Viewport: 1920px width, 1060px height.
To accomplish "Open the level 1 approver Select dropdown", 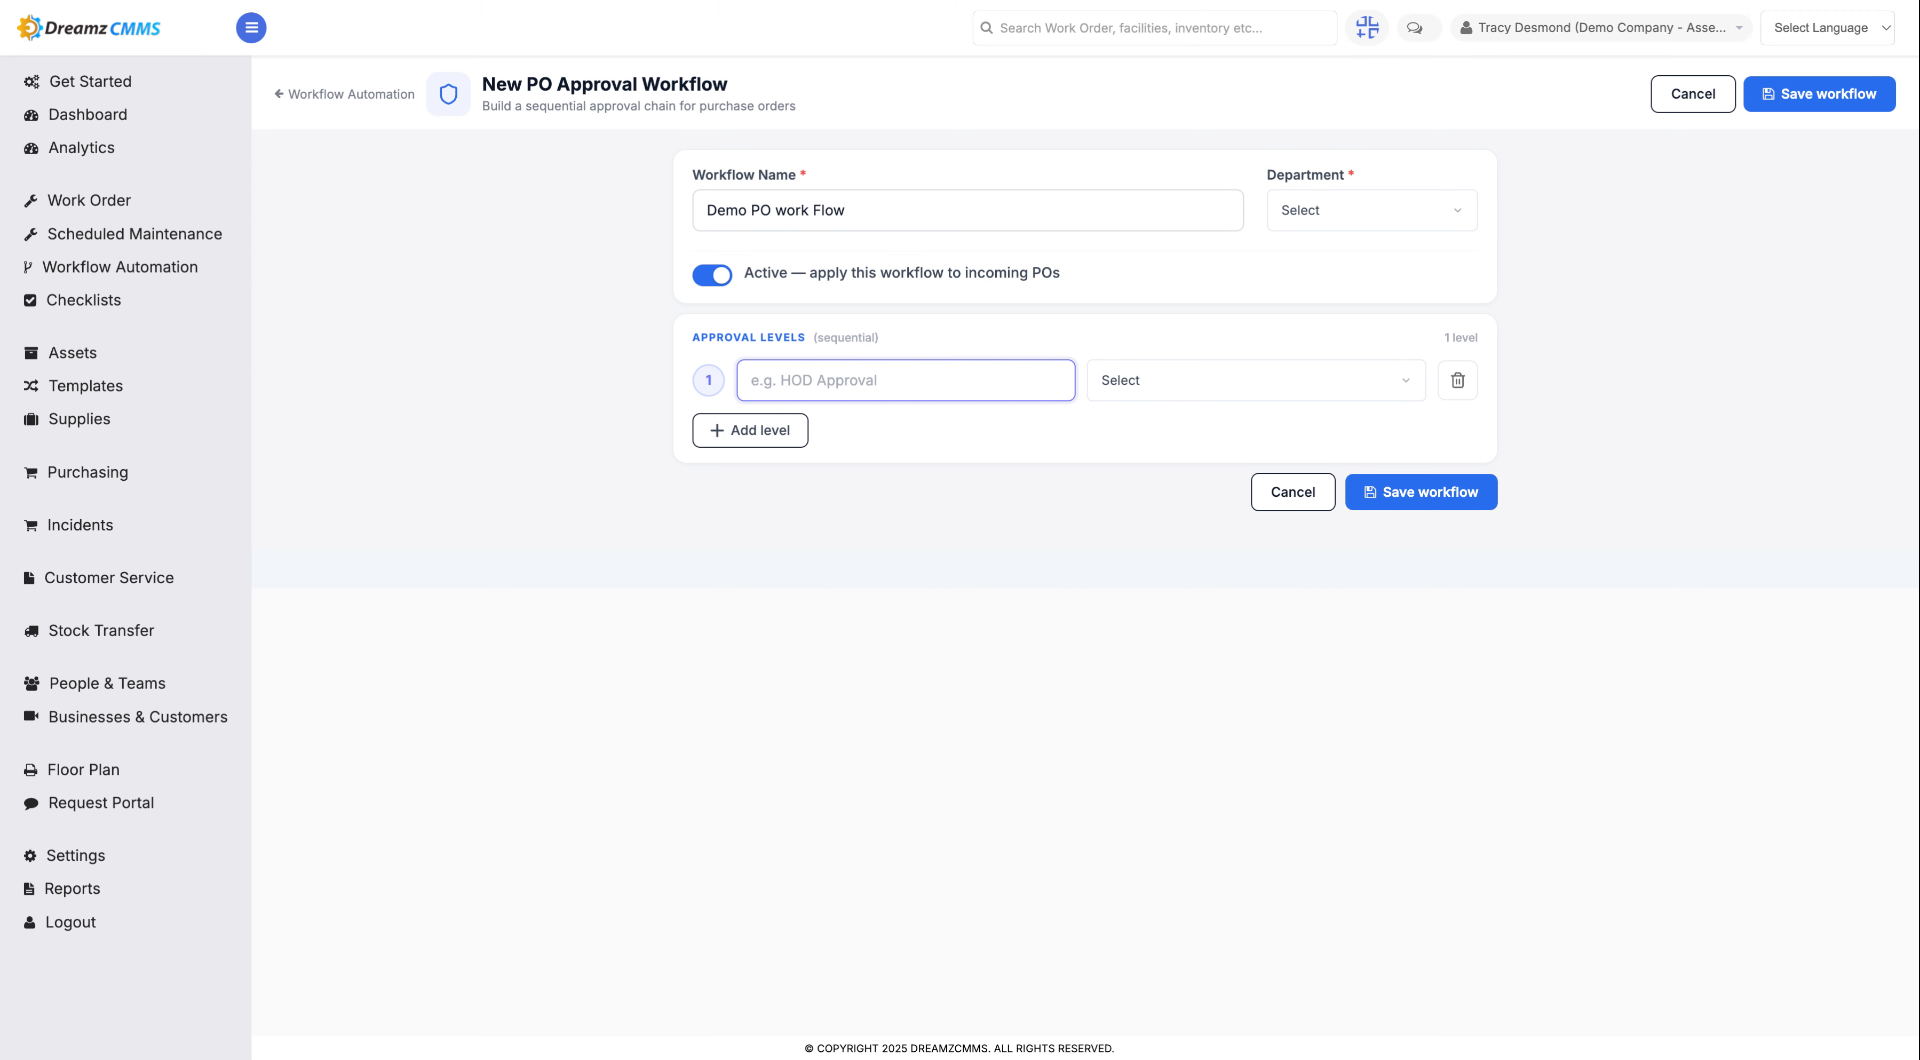I will click(1255, 380).
